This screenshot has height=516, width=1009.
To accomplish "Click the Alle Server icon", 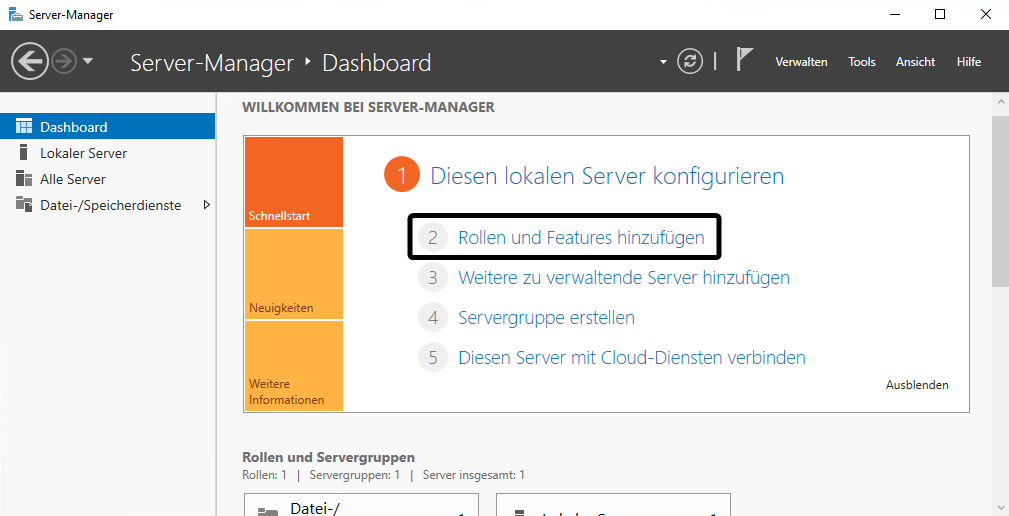I will 24,178.
